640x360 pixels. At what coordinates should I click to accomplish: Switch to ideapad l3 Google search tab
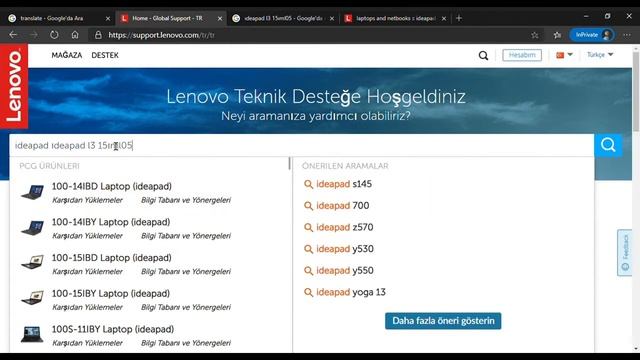(283, 18)
